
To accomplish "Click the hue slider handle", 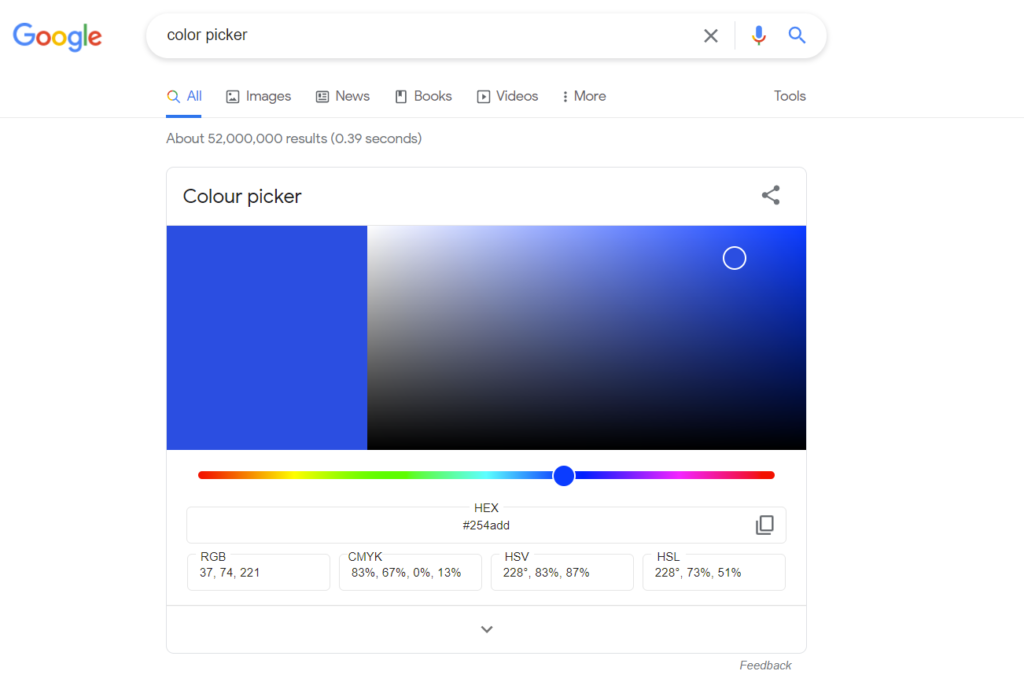I will coord(564,476).
